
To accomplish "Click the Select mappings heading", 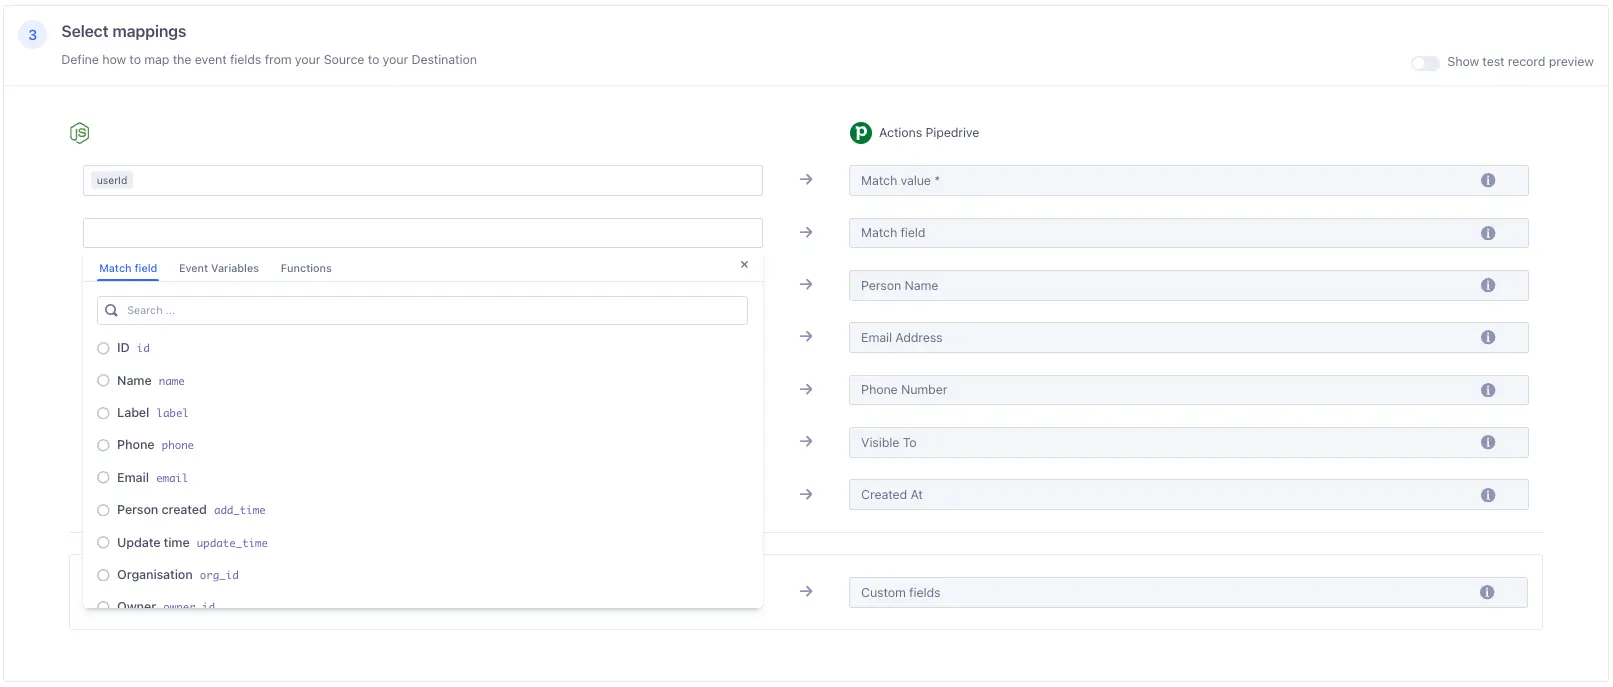I will pos(124,32).
